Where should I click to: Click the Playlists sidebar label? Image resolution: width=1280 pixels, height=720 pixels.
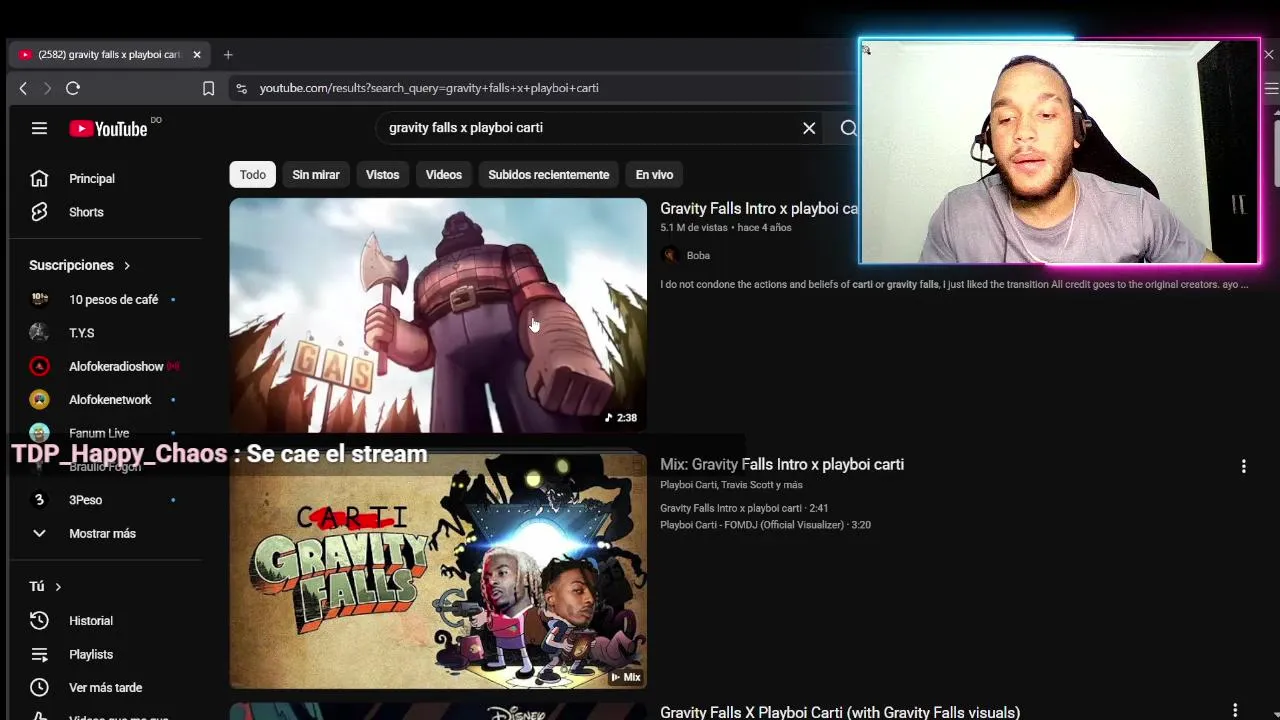[x=91, y=654]
